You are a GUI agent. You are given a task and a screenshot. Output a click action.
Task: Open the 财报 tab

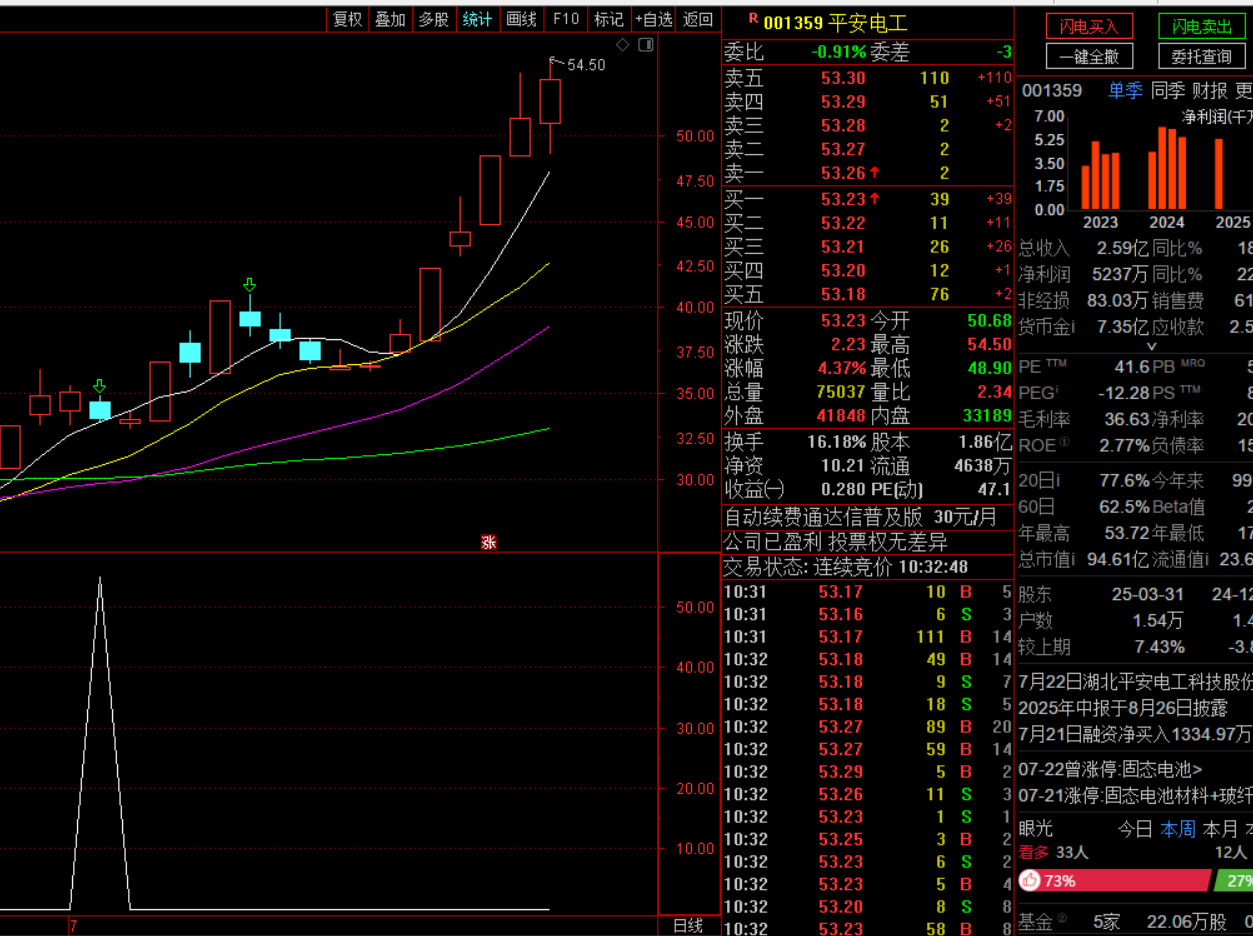tap(1209, 90)
